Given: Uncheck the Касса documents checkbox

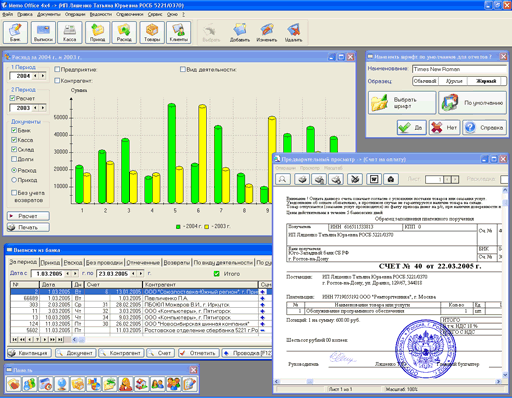Looking at the screenshot, I should coord(14,140).
